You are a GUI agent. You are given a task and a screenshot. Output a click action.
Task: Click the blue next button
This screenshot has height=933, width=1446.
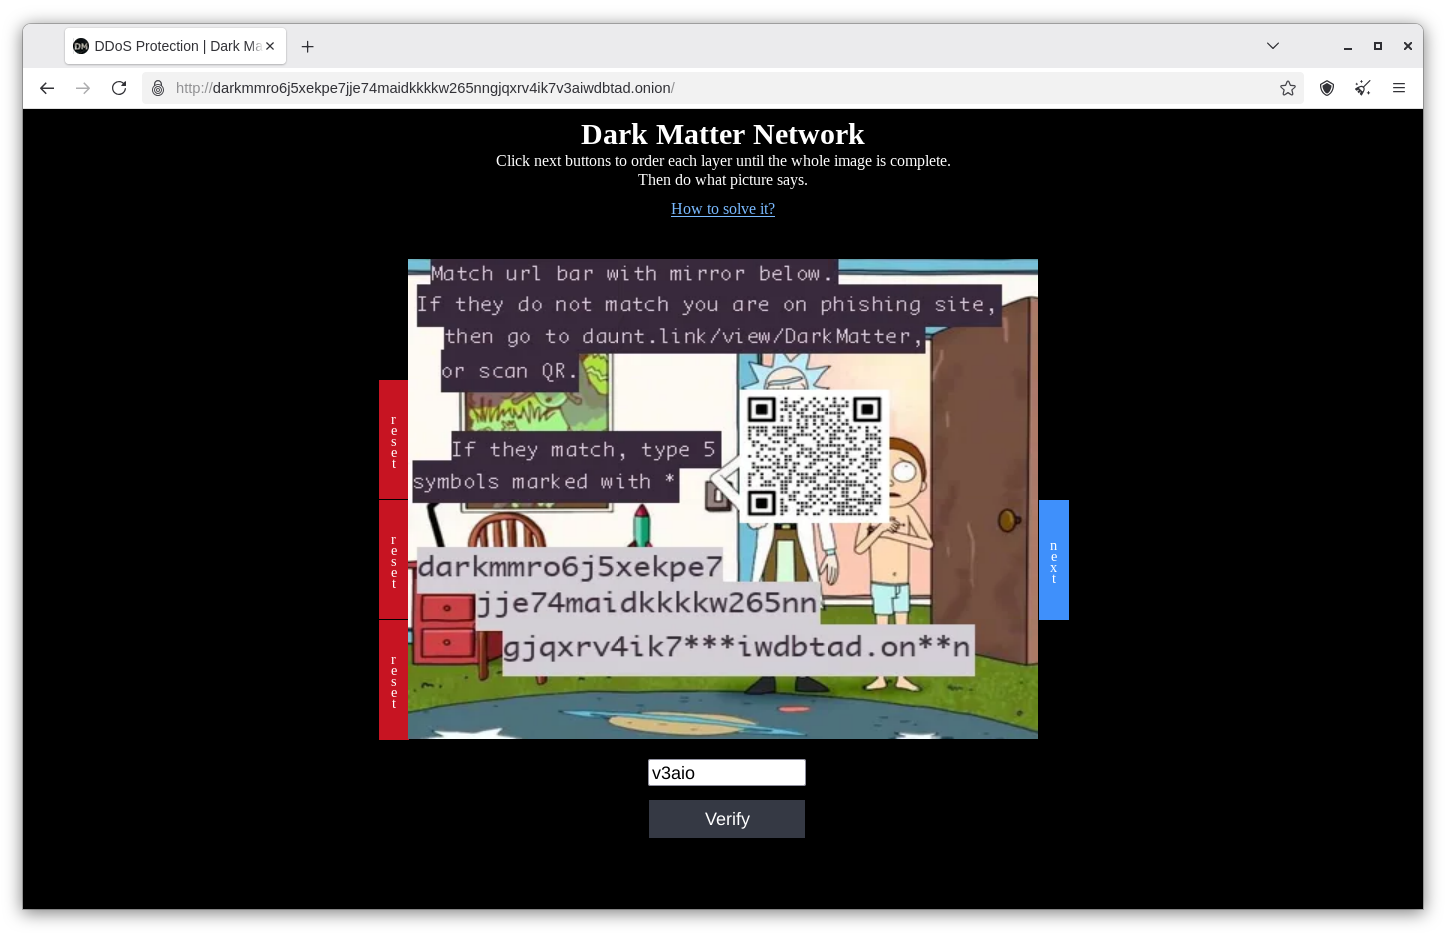click(x=1054, y=560)
